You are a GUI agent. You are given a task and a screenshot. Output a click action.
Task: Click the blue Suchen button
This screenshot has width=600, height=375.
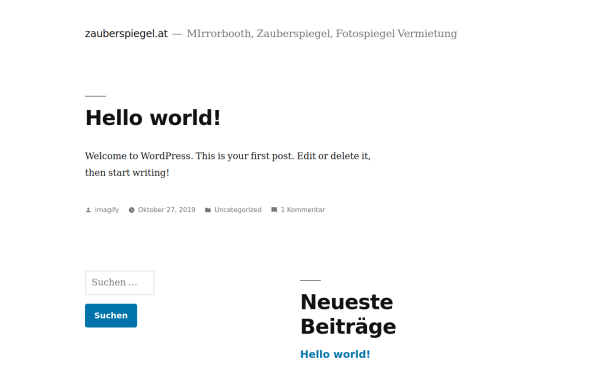[x=111, y=316]
